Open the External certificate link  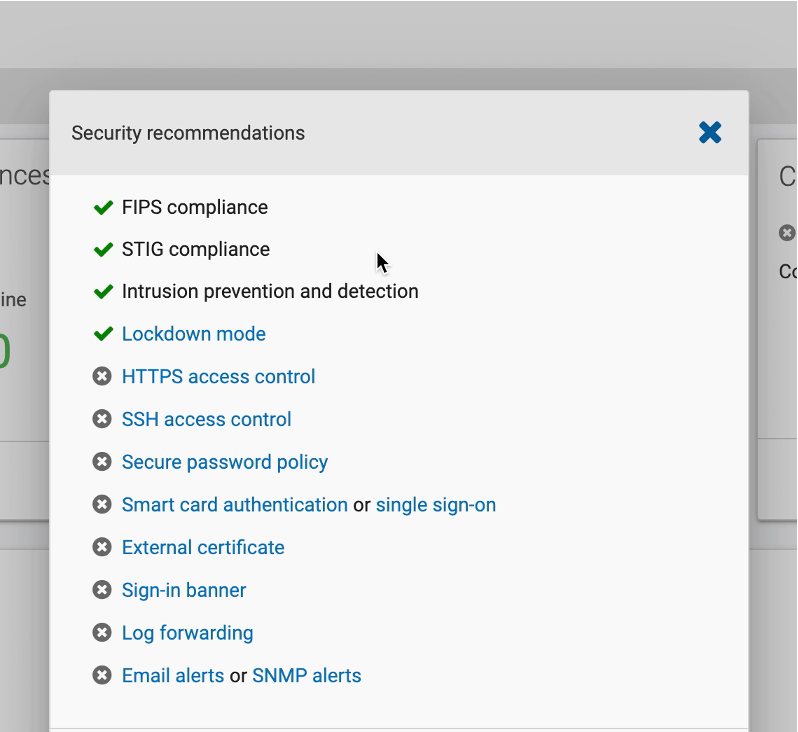point(203,547)
